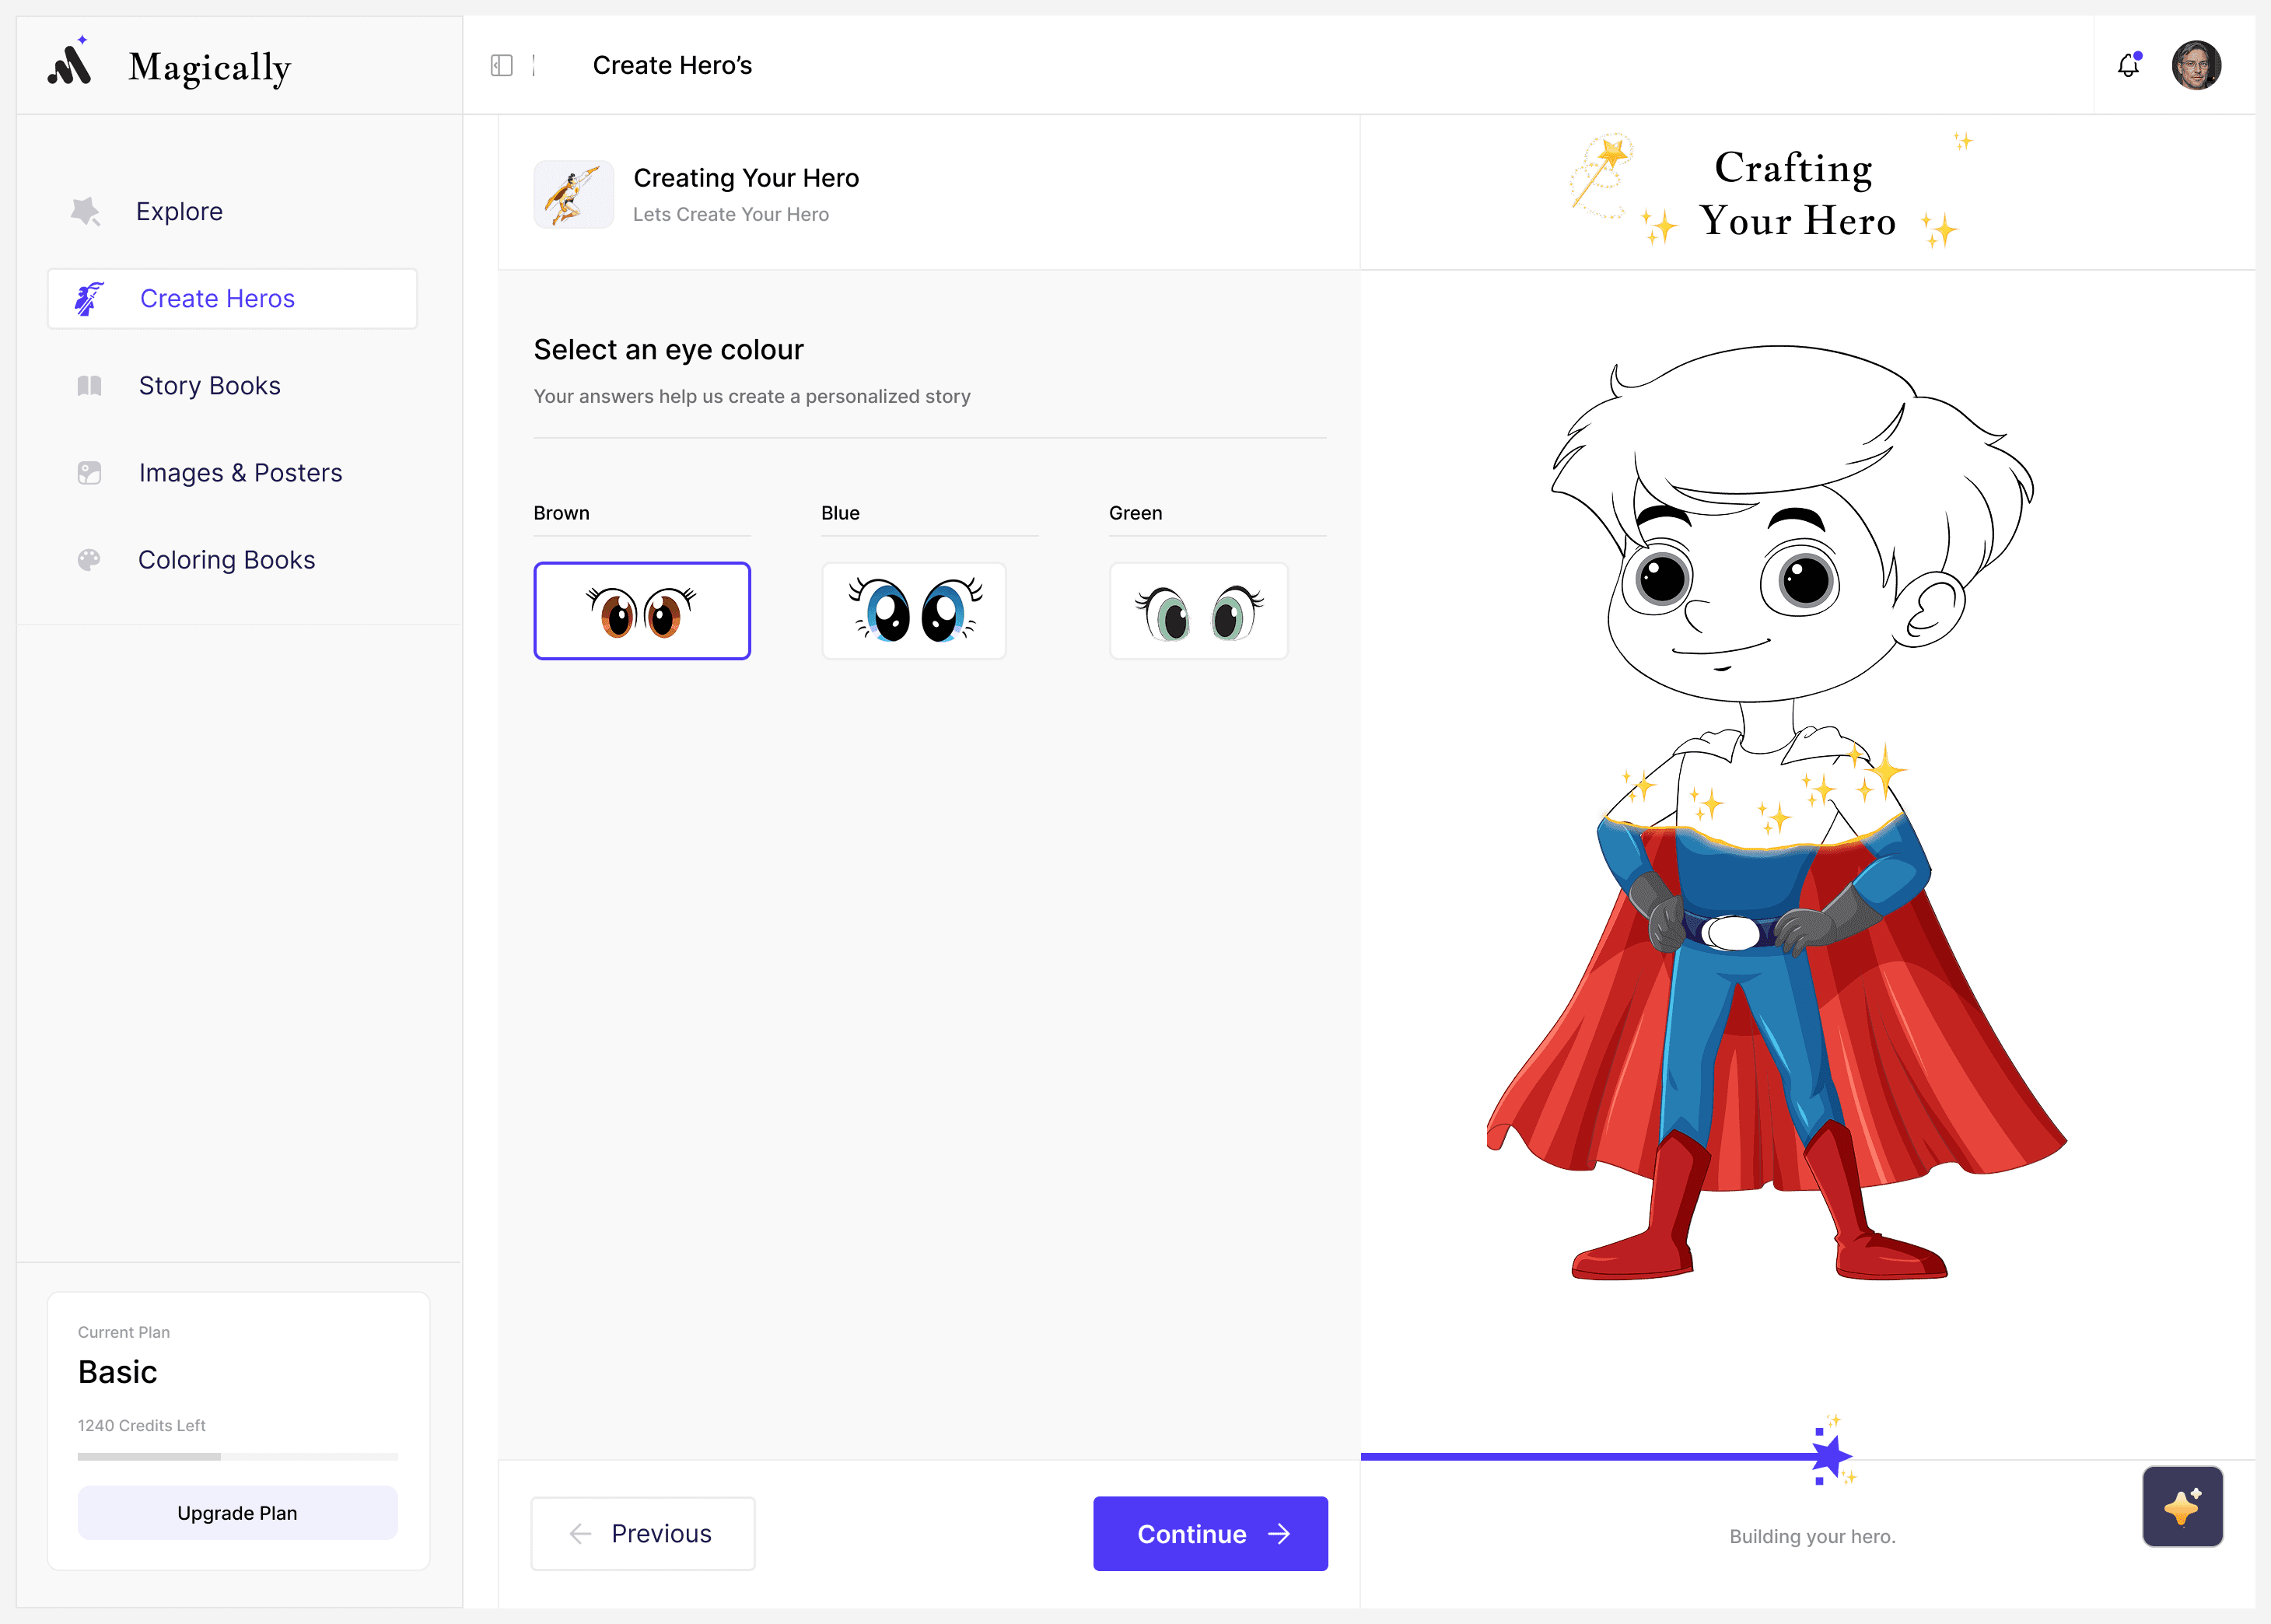2271x1624 pixels.
Task: Click the Story Books book icon
Action: click(89, 386)
